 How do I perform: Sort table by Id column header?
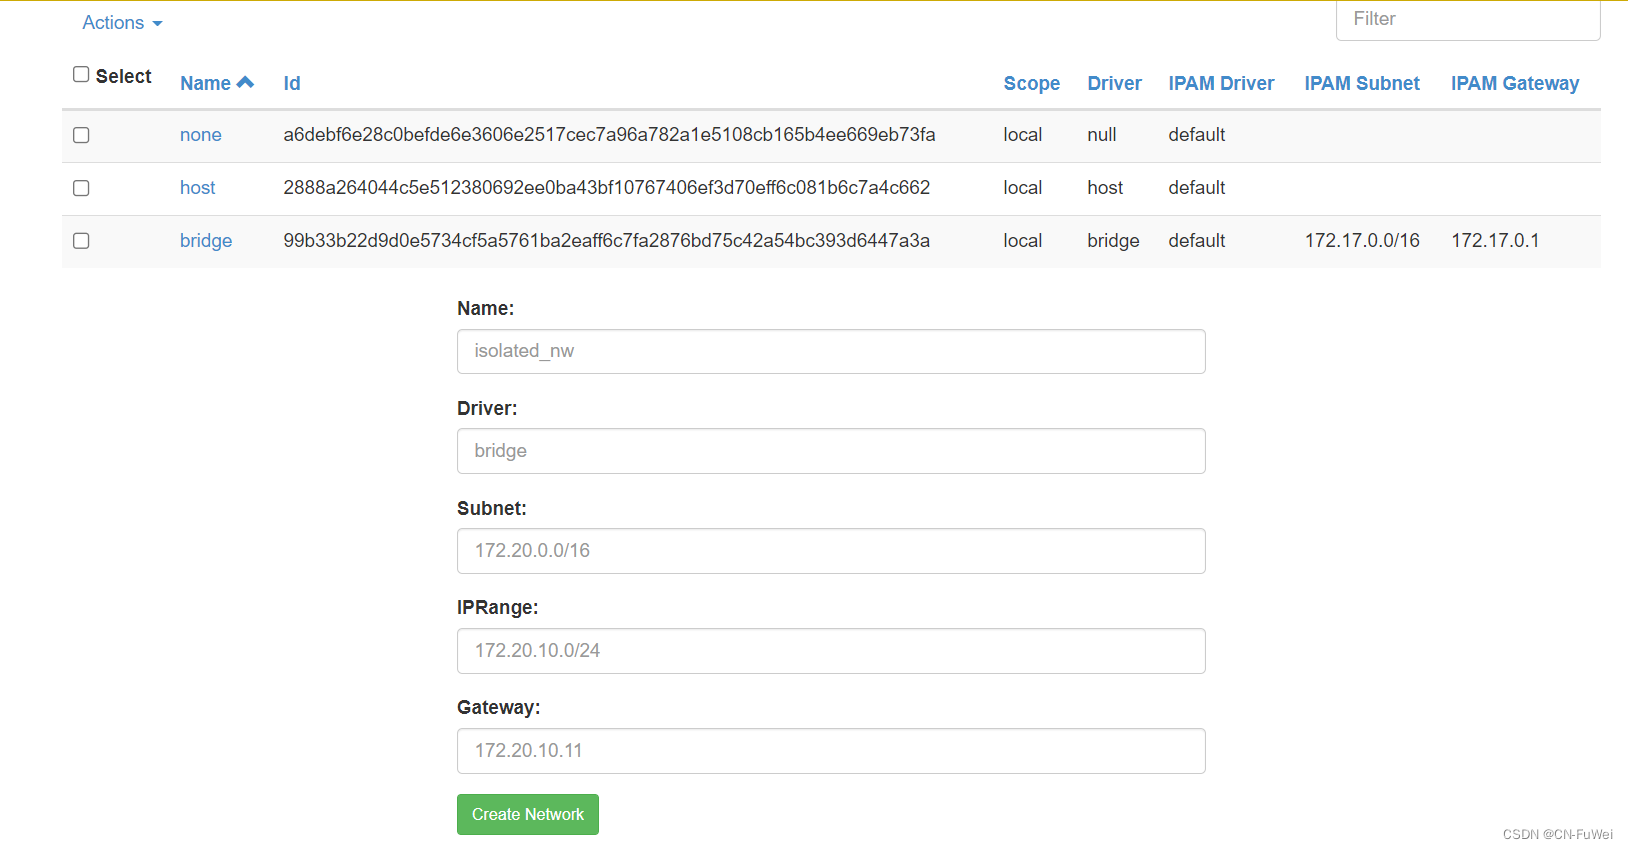[x=291, y=83]
